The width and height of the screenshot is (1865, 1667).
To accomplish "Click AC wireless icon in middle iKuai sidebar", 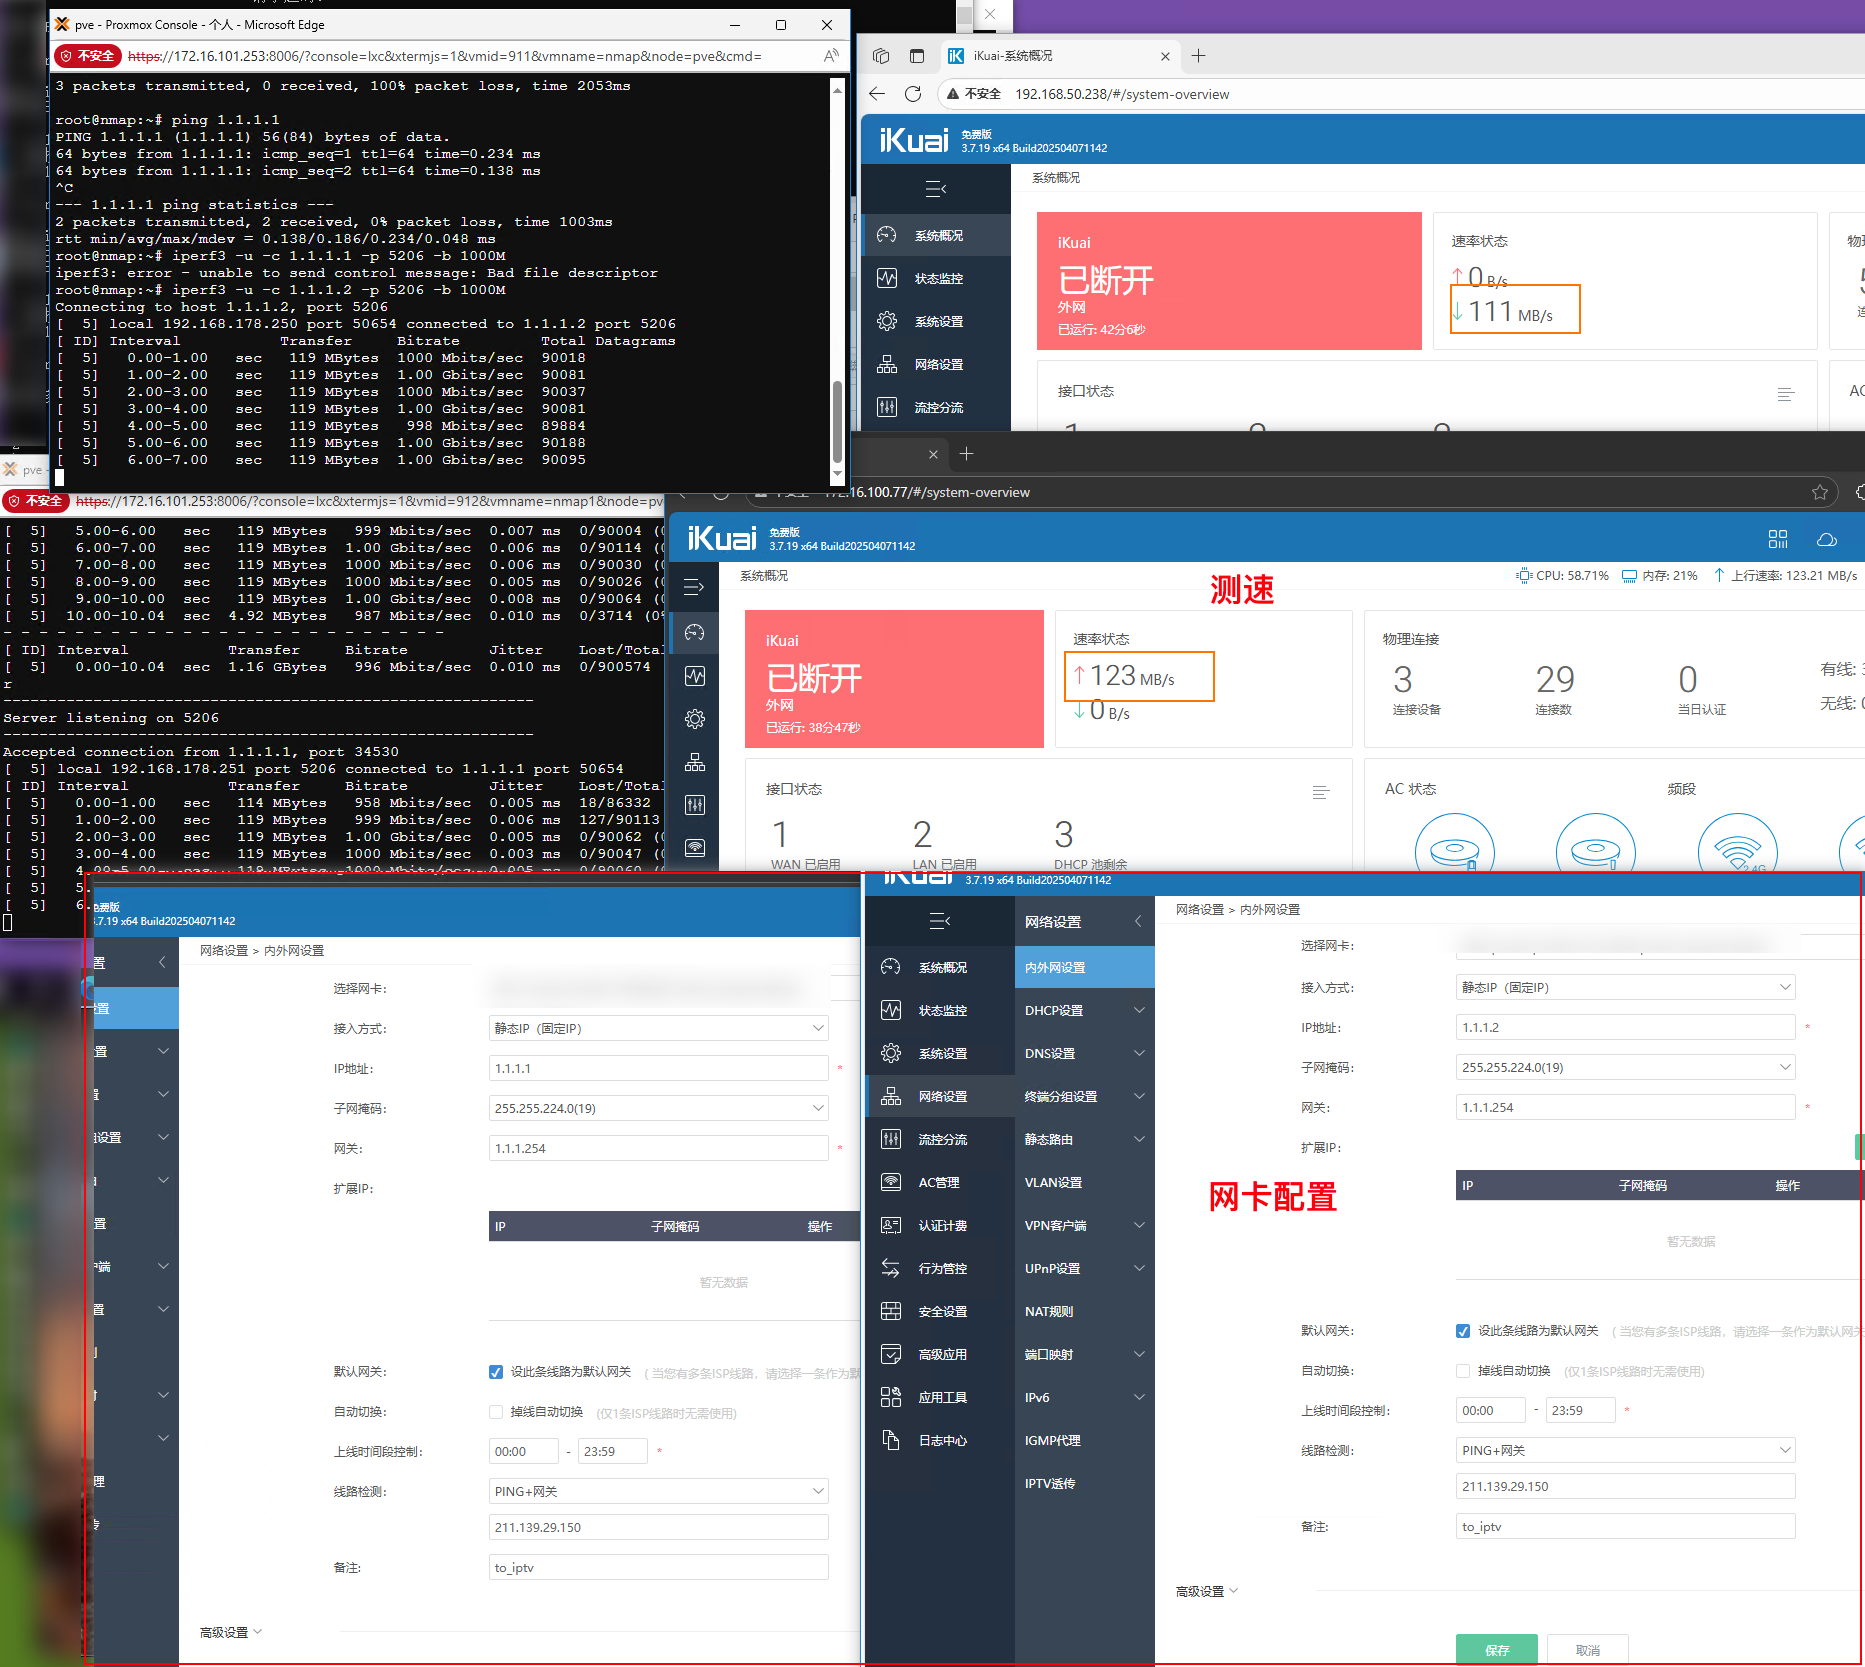I will (695, 847).
